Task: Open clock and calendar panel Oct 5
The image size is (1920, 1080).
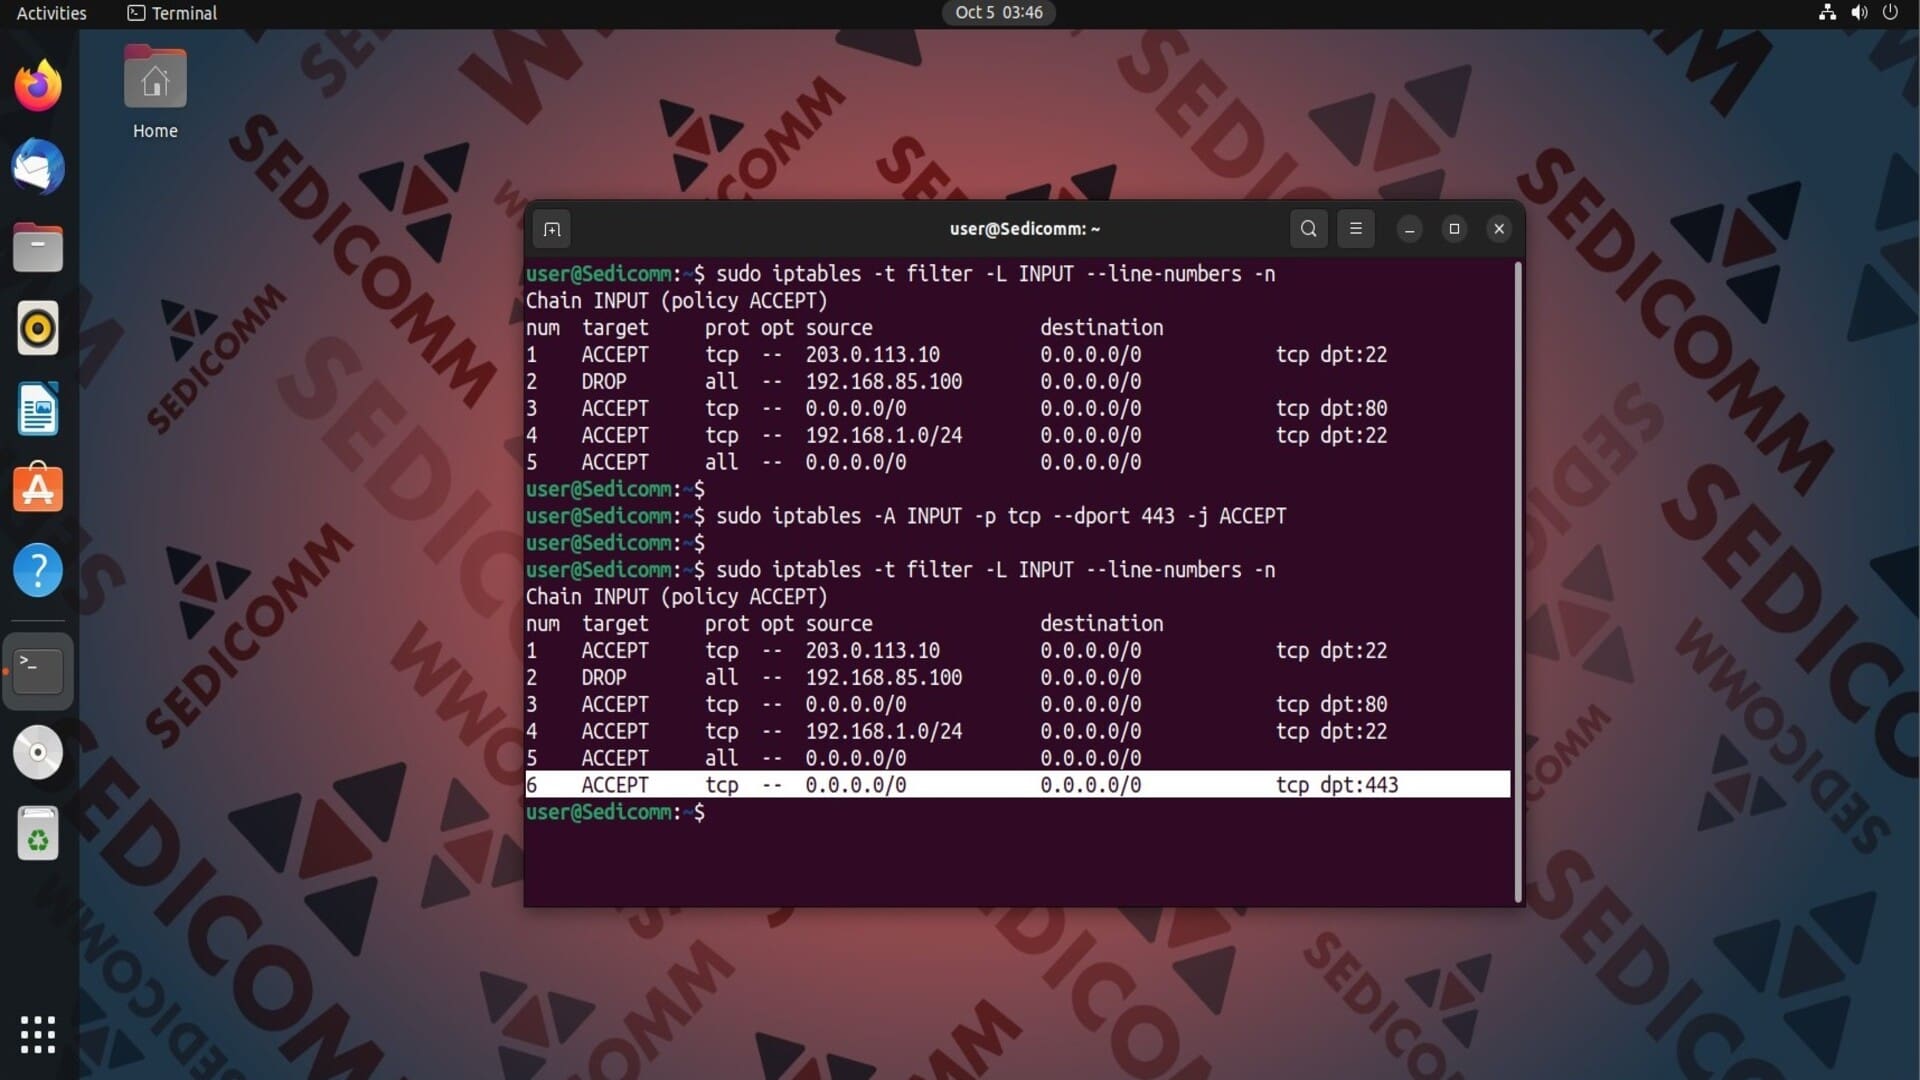Action: [998, 13]
